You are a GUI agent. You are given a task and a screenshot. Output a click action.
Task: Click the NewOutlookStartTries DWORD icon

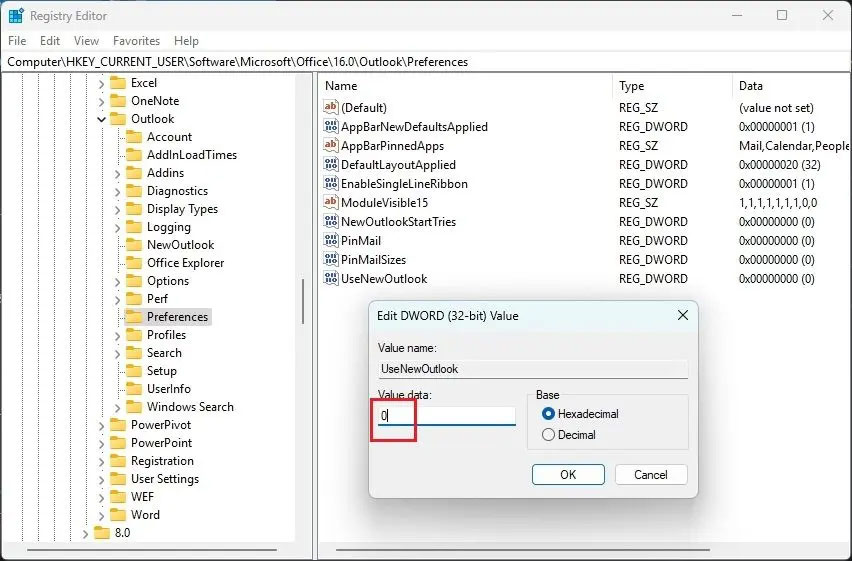click(330, 221)
